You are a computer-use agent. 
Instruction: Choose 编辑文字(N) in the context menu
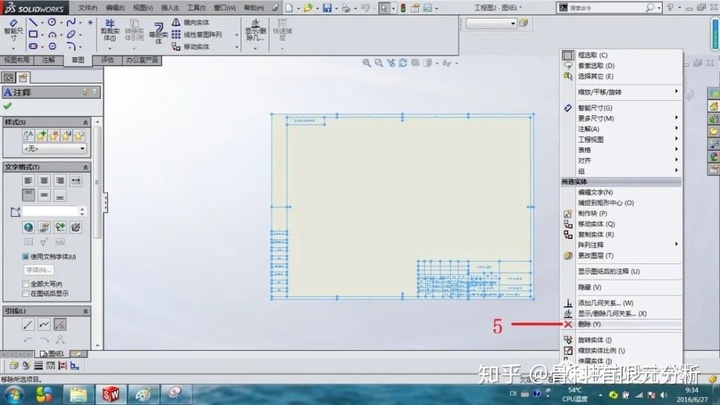click(621, 192)
